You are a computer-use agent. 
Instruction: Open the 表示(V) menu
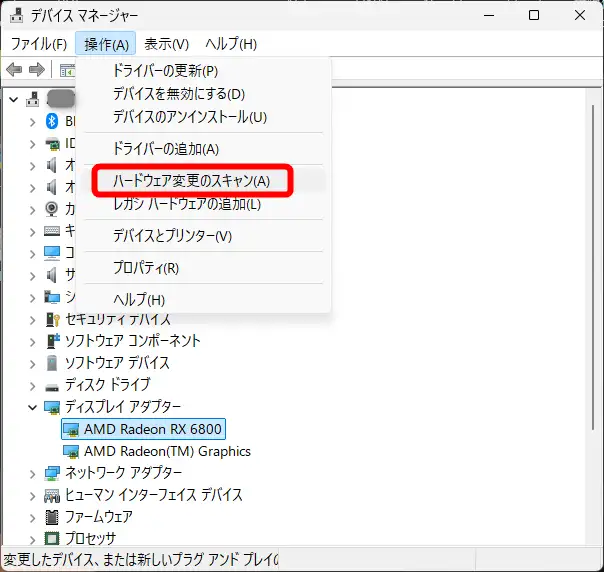pyautogui.click(x=166, y=44)
